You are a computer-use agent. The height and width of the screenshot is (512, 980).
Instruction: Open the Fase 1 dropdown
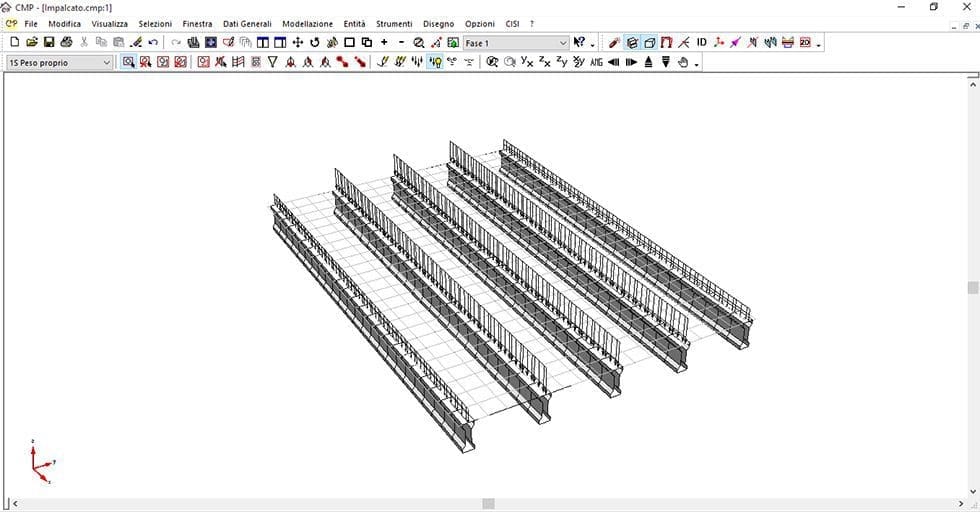pyautogui.click(x=562, y=43)
